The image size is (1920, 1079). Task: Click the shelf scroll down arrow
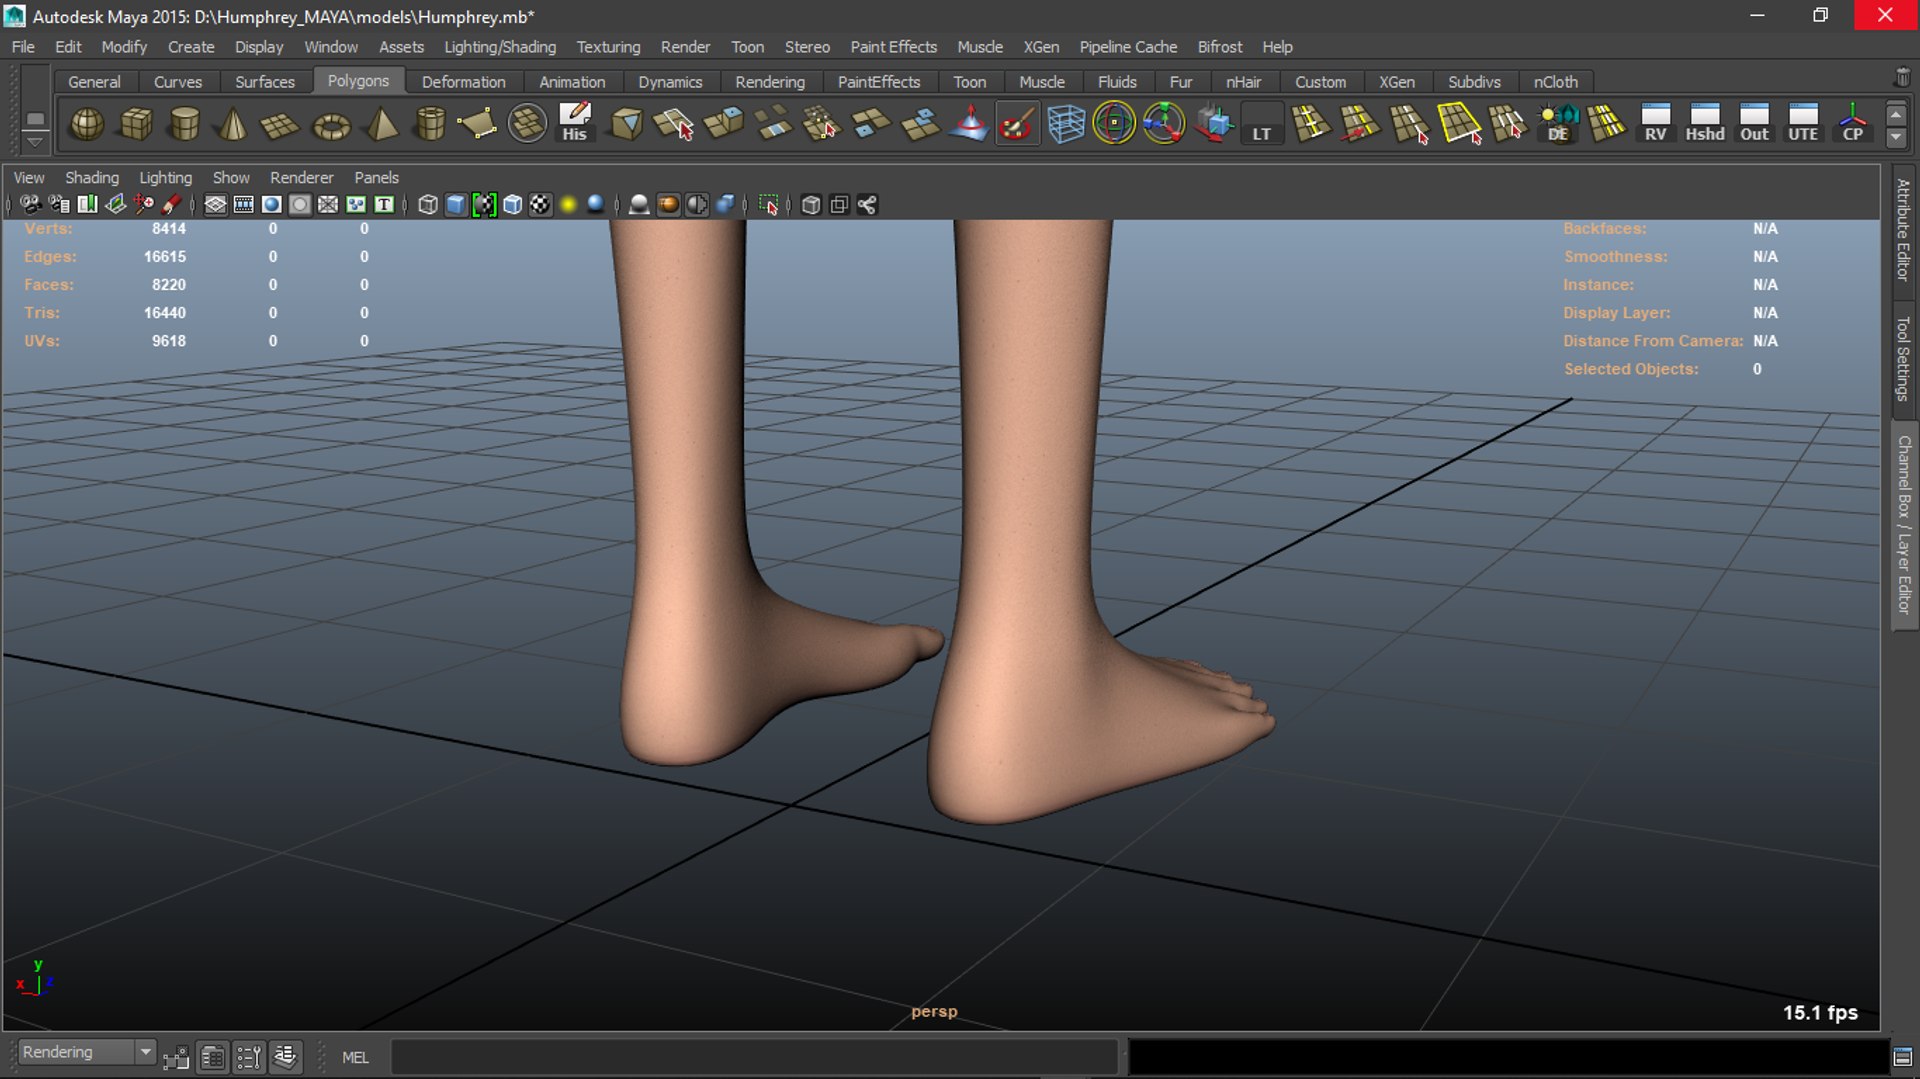click(1896, 137)
